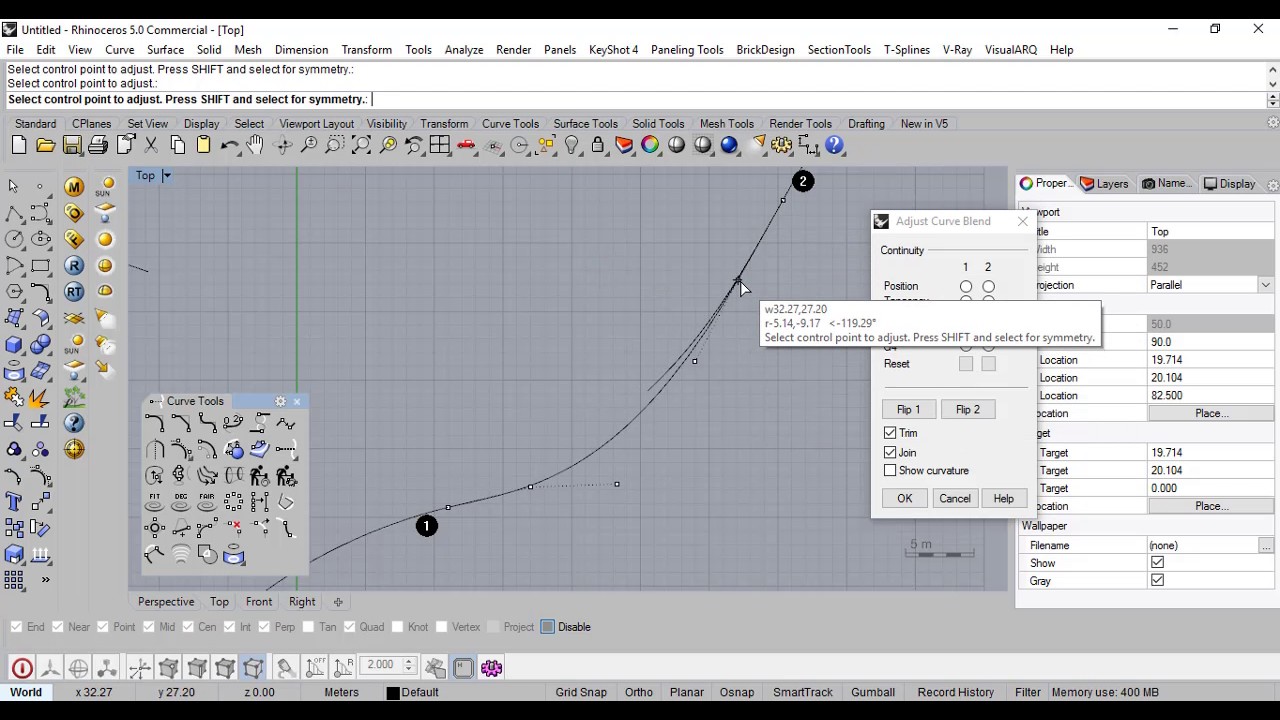Click the Default layer black swatch
Viewport: 1280px width, 720px height.
pos(393,693)
